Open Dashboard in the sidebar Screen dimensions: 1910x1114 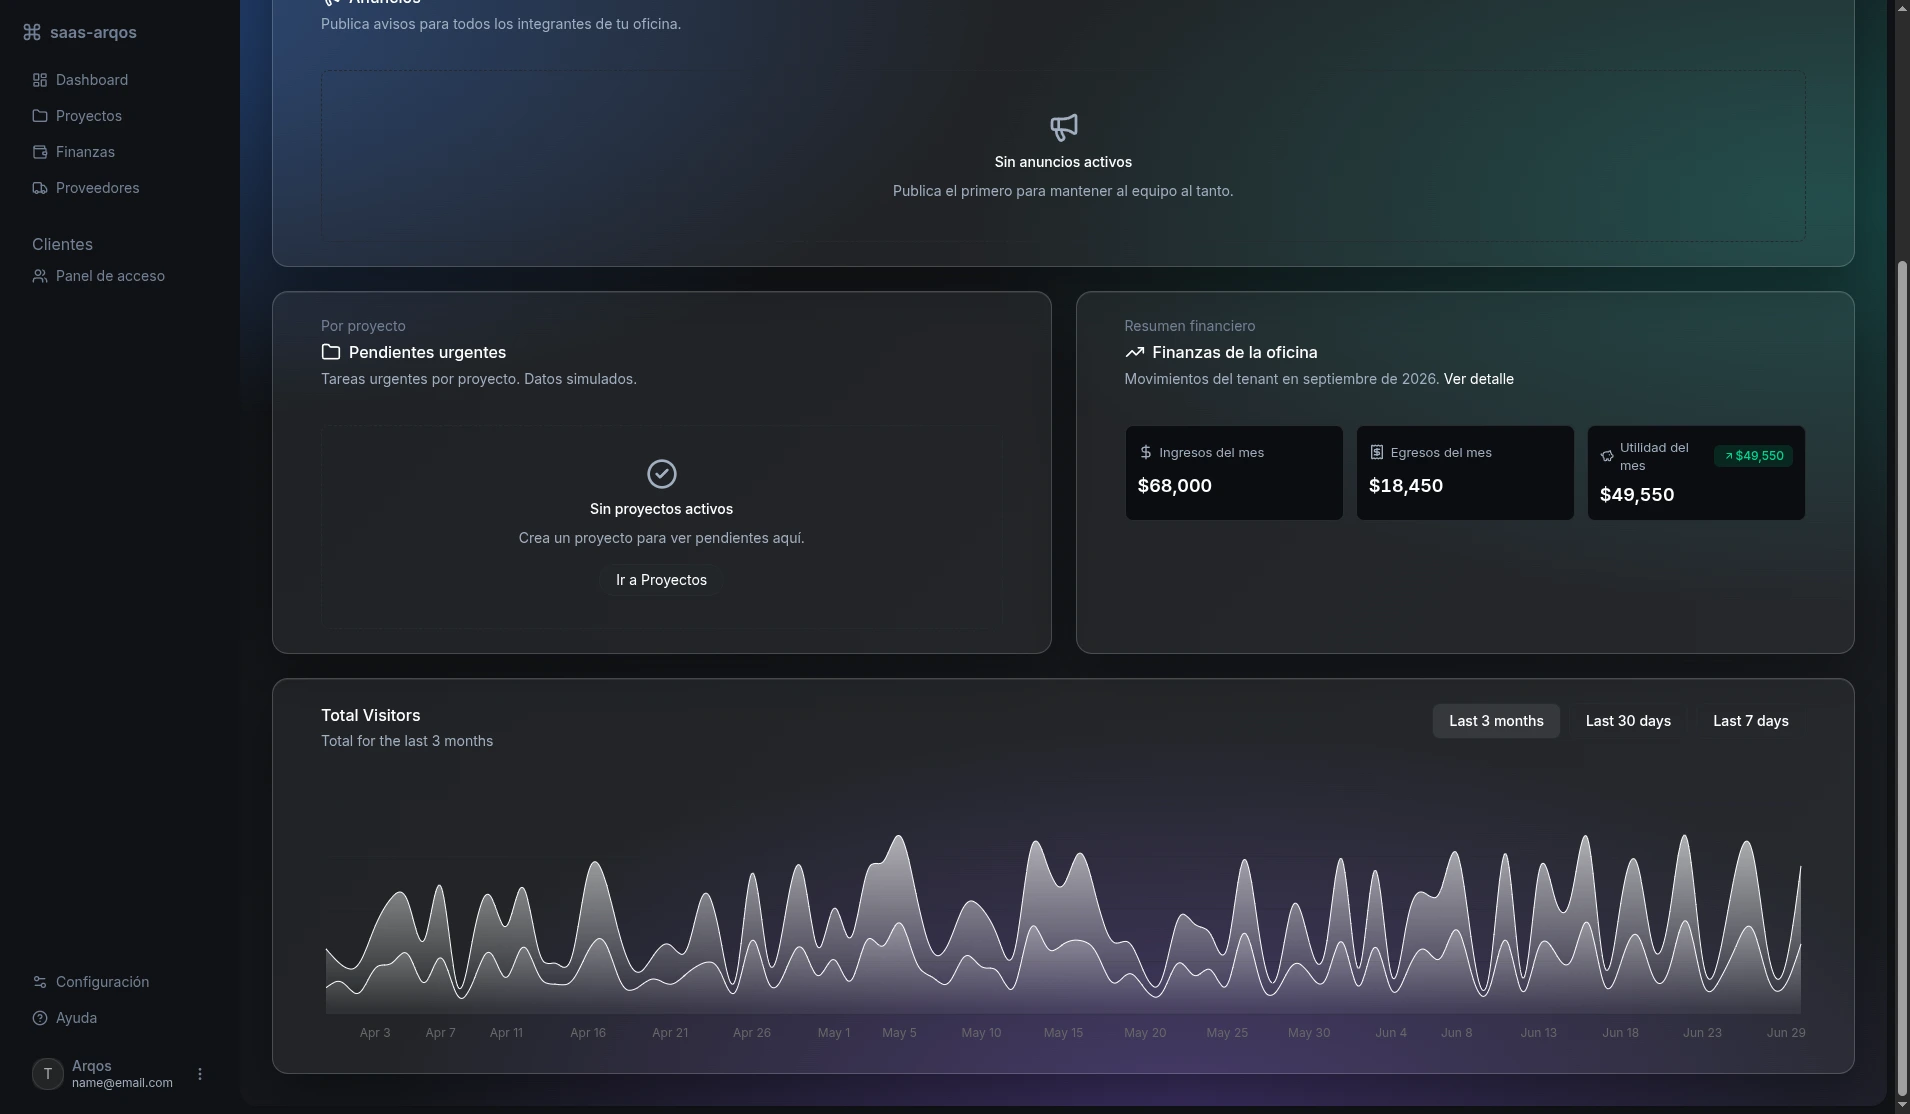pos(120,80)
